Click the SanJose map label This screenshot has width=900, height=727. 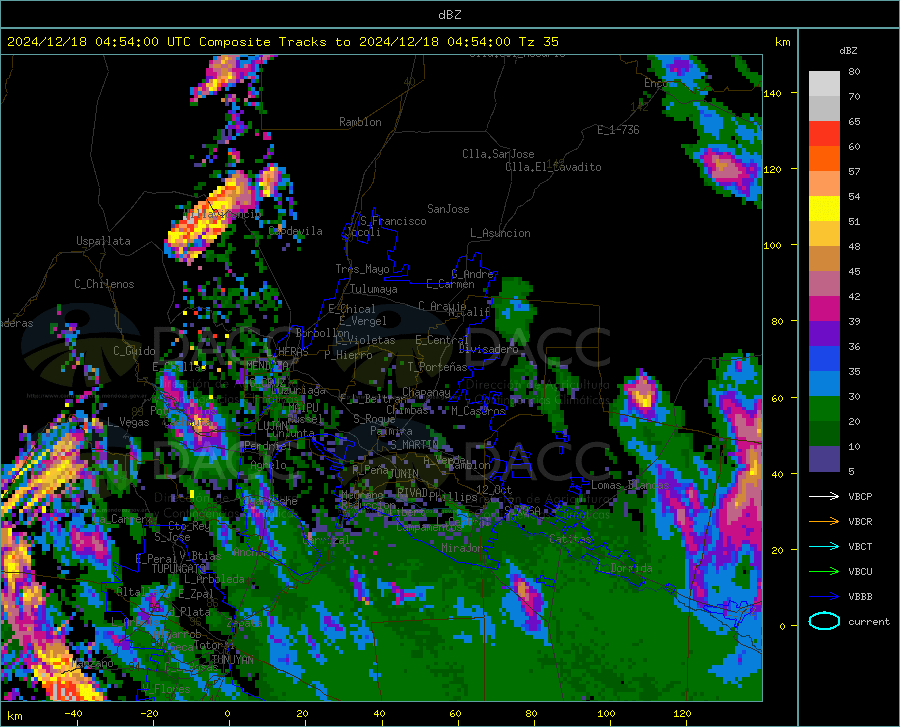448,209
